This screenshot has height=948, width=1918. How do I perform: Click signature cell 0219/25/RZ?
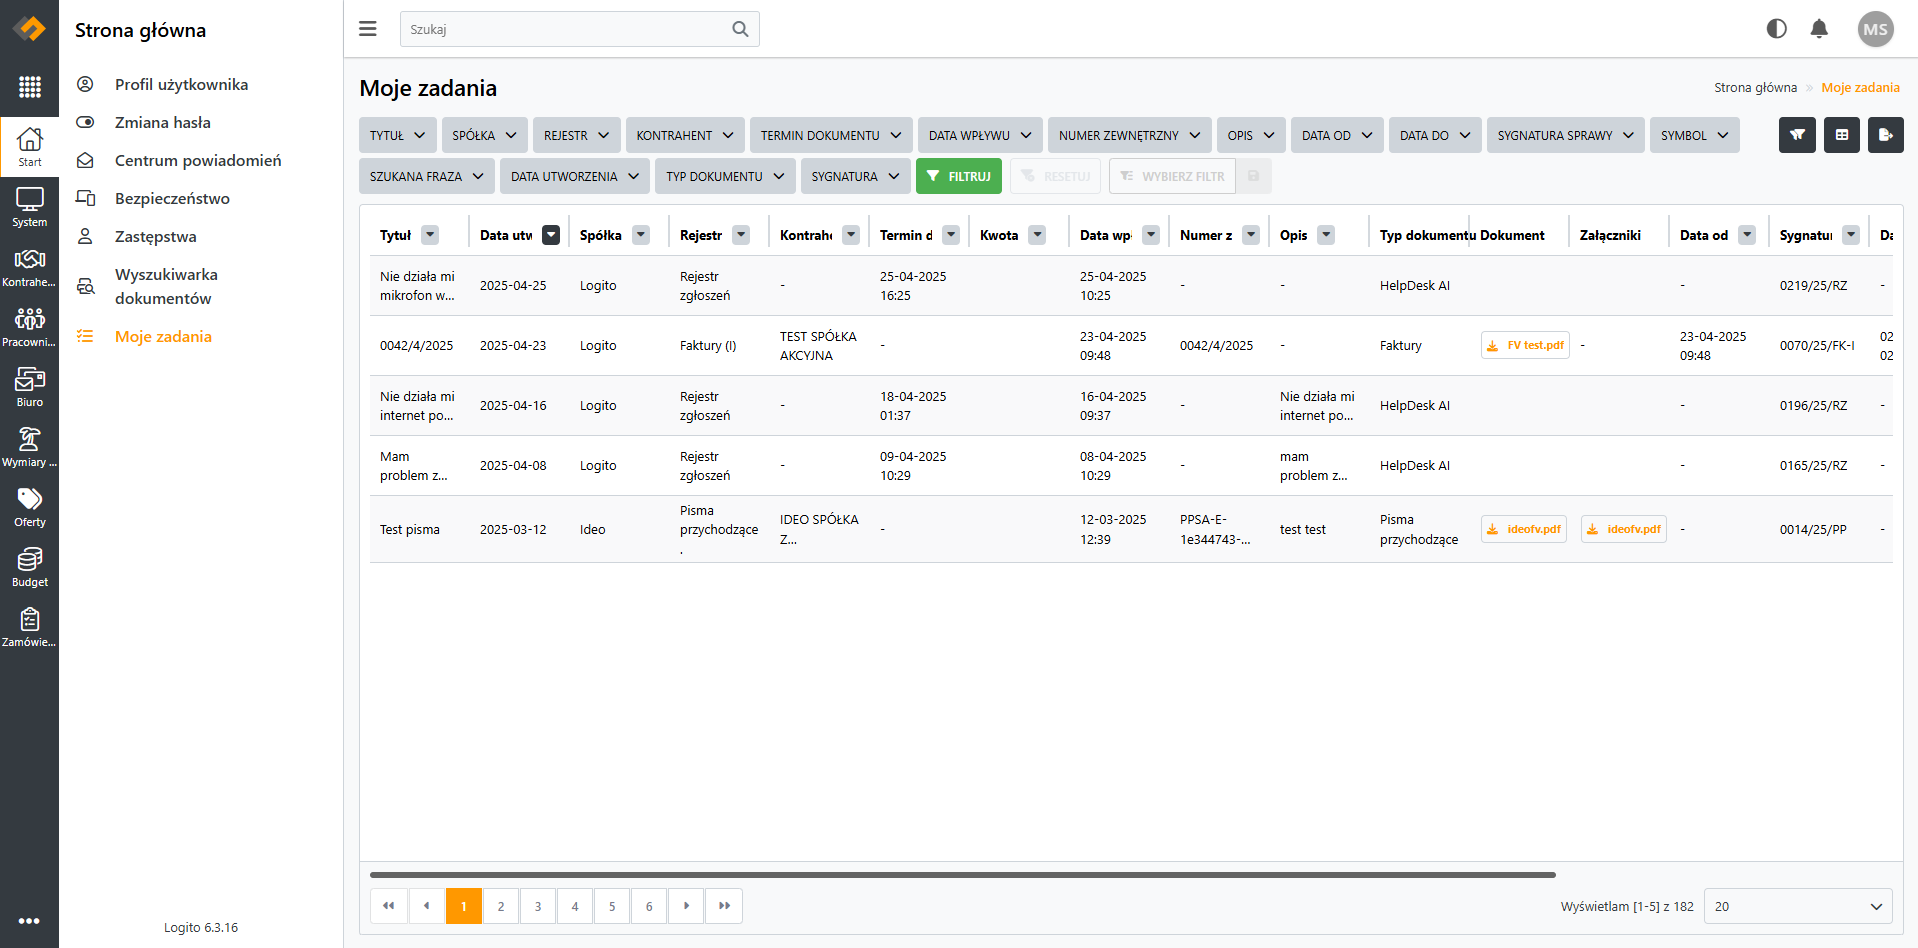(1813, 285)
